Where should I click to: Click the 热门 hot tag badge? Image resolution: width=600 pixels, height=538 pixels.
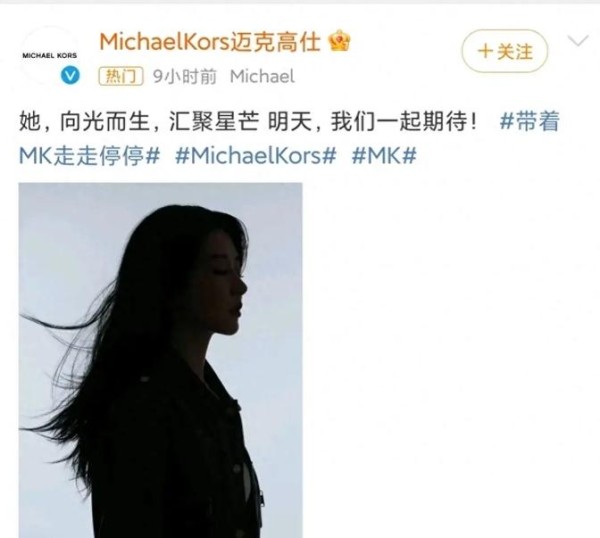click(x=121, y=76)
